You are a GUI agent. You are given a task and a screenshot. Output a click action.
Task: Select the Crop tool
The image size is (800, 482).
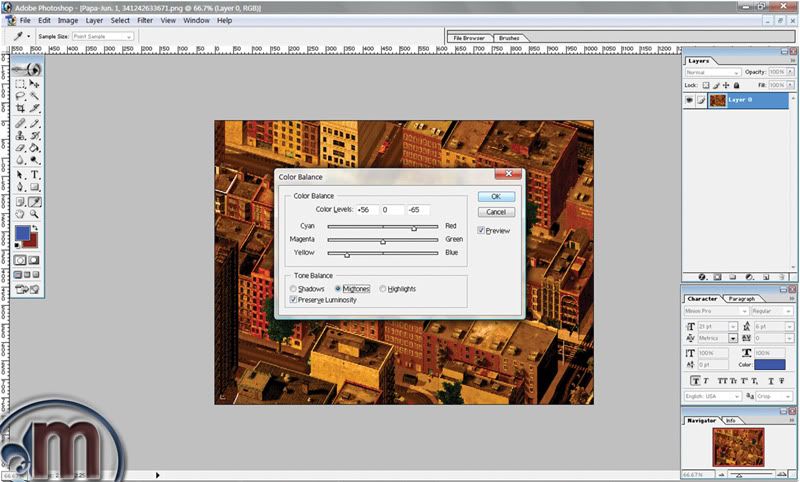[x=20, y=108]
